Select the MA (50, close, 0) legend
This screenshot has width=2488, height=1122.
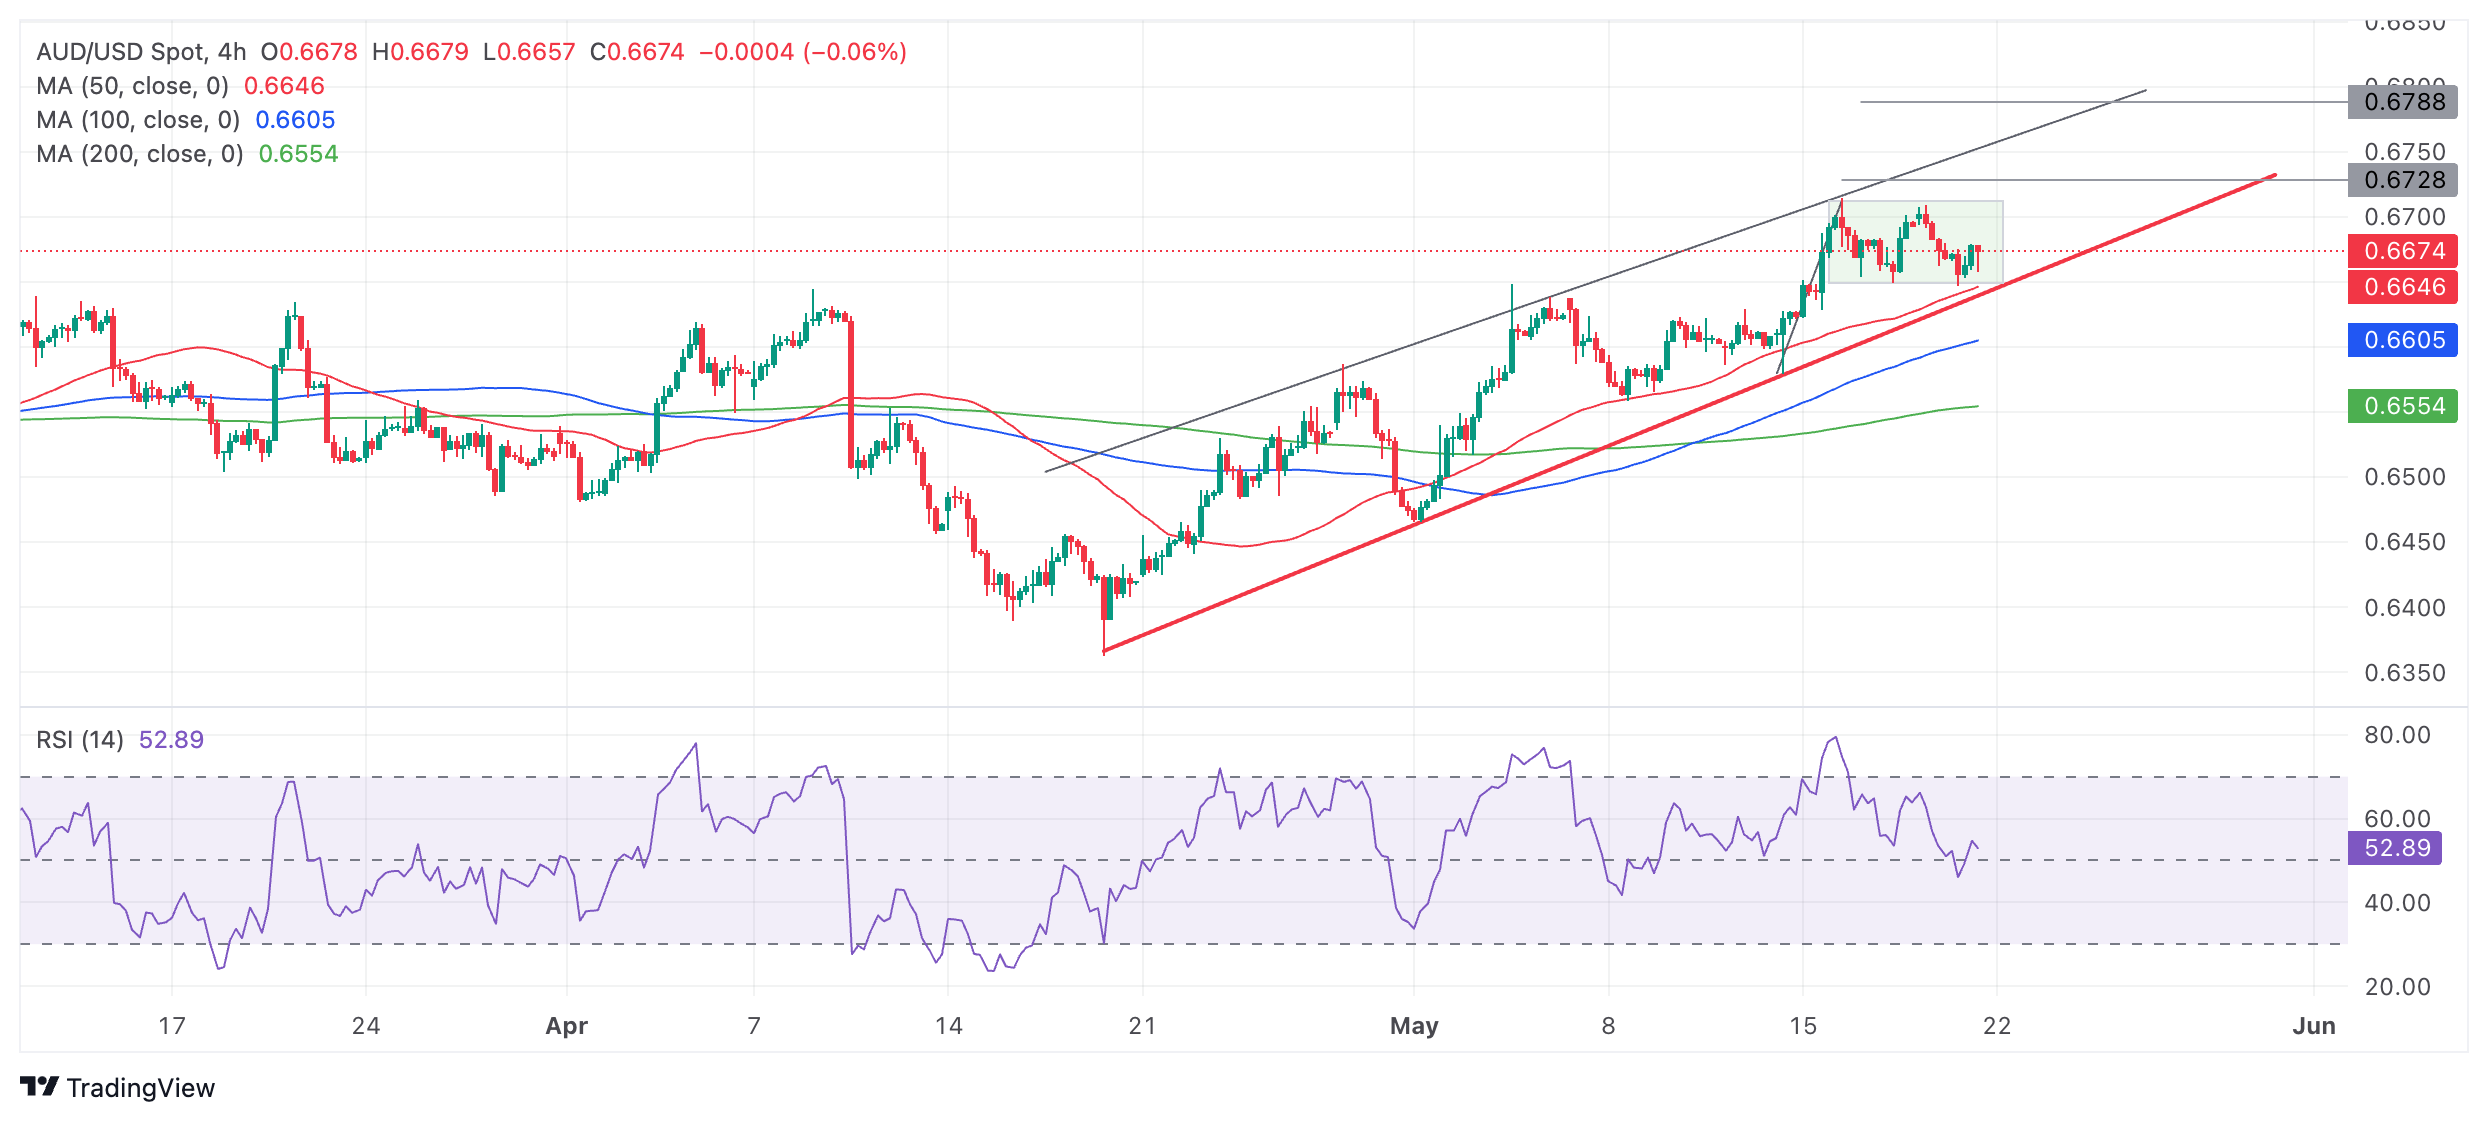pyautogui.click(x=132, y=86)
